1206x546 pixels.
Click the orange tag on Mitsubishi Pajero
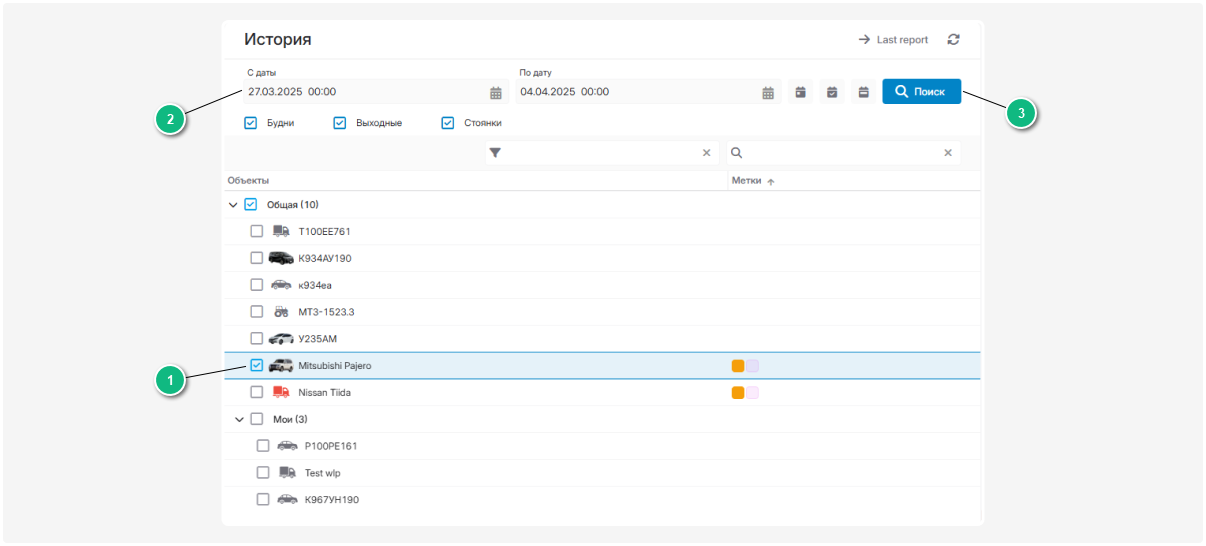tap(738, 366)
